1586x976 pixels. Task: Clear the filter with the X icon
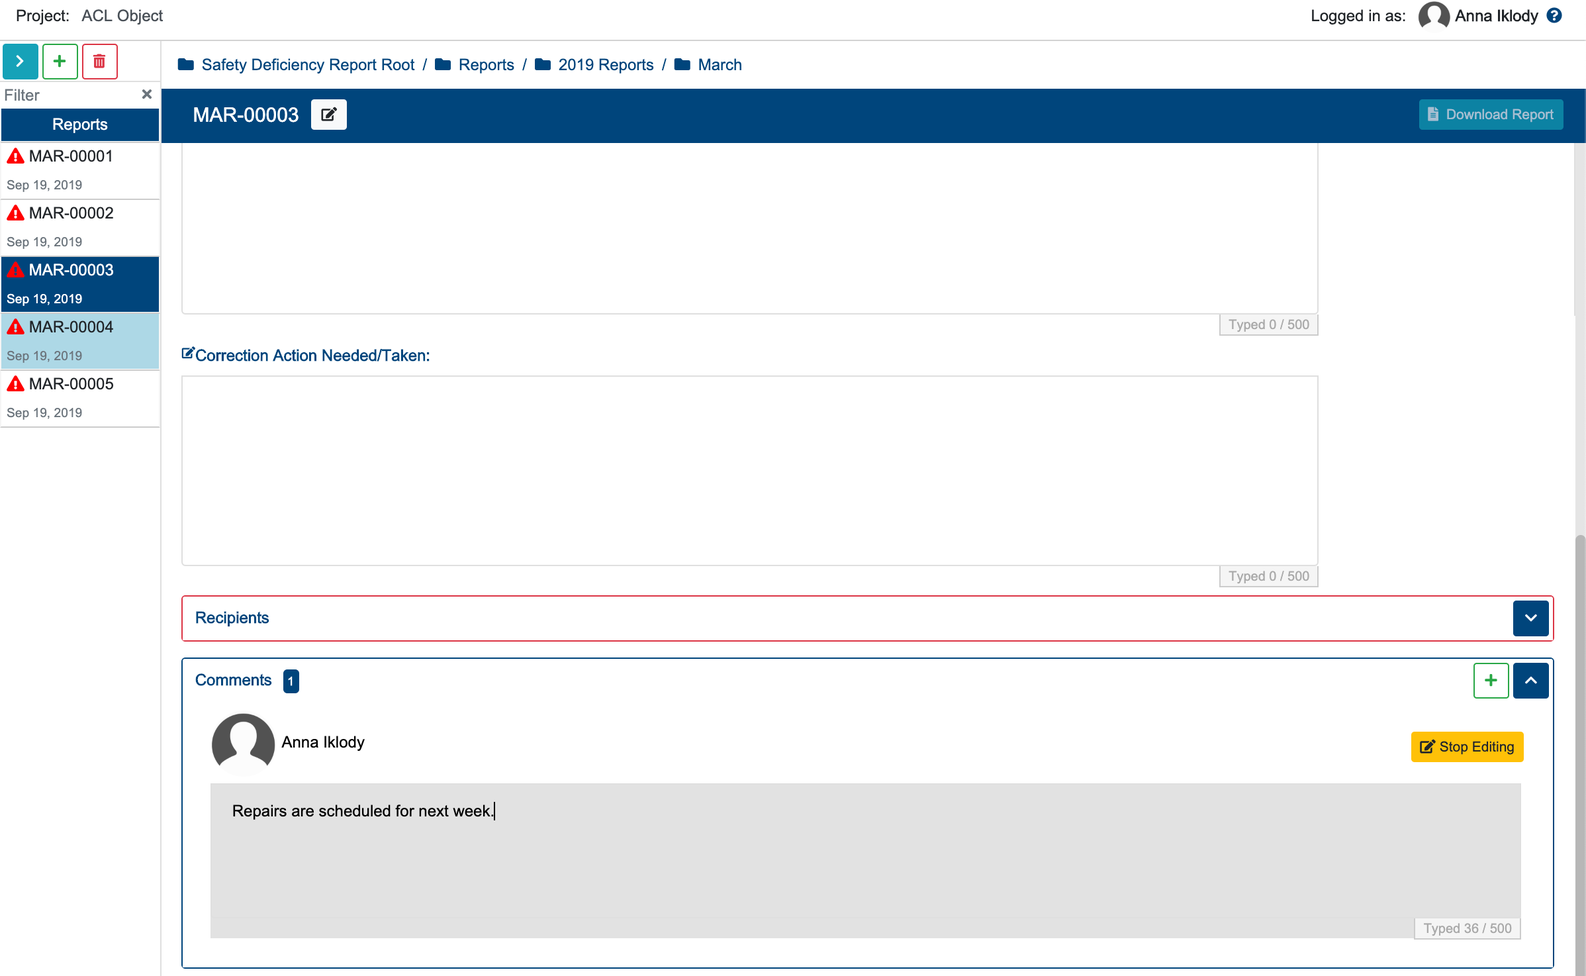(147, 94)
